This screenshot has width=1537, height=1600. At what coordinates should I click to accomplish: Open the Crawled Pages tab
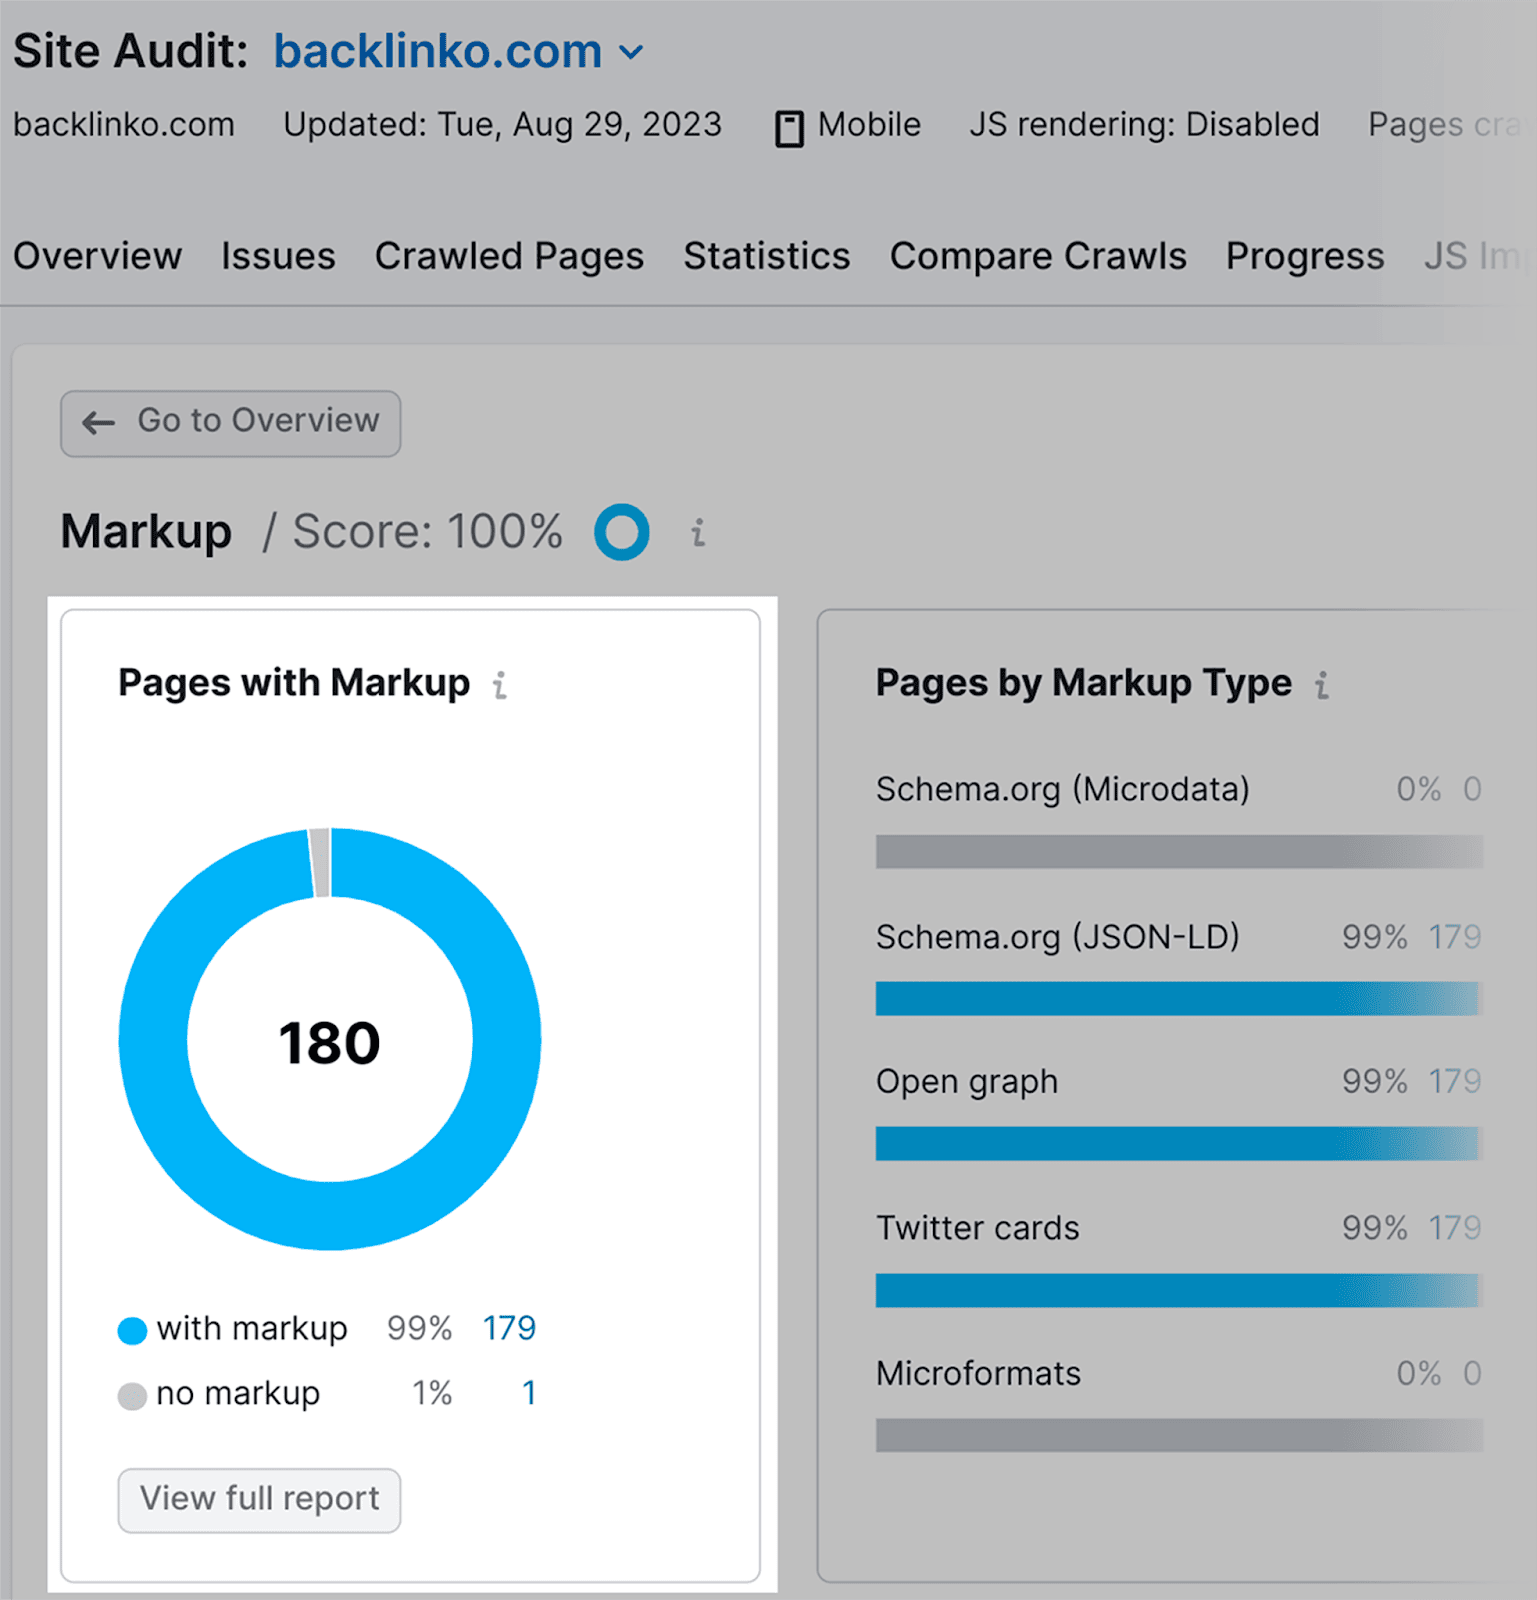pos(509,256)
